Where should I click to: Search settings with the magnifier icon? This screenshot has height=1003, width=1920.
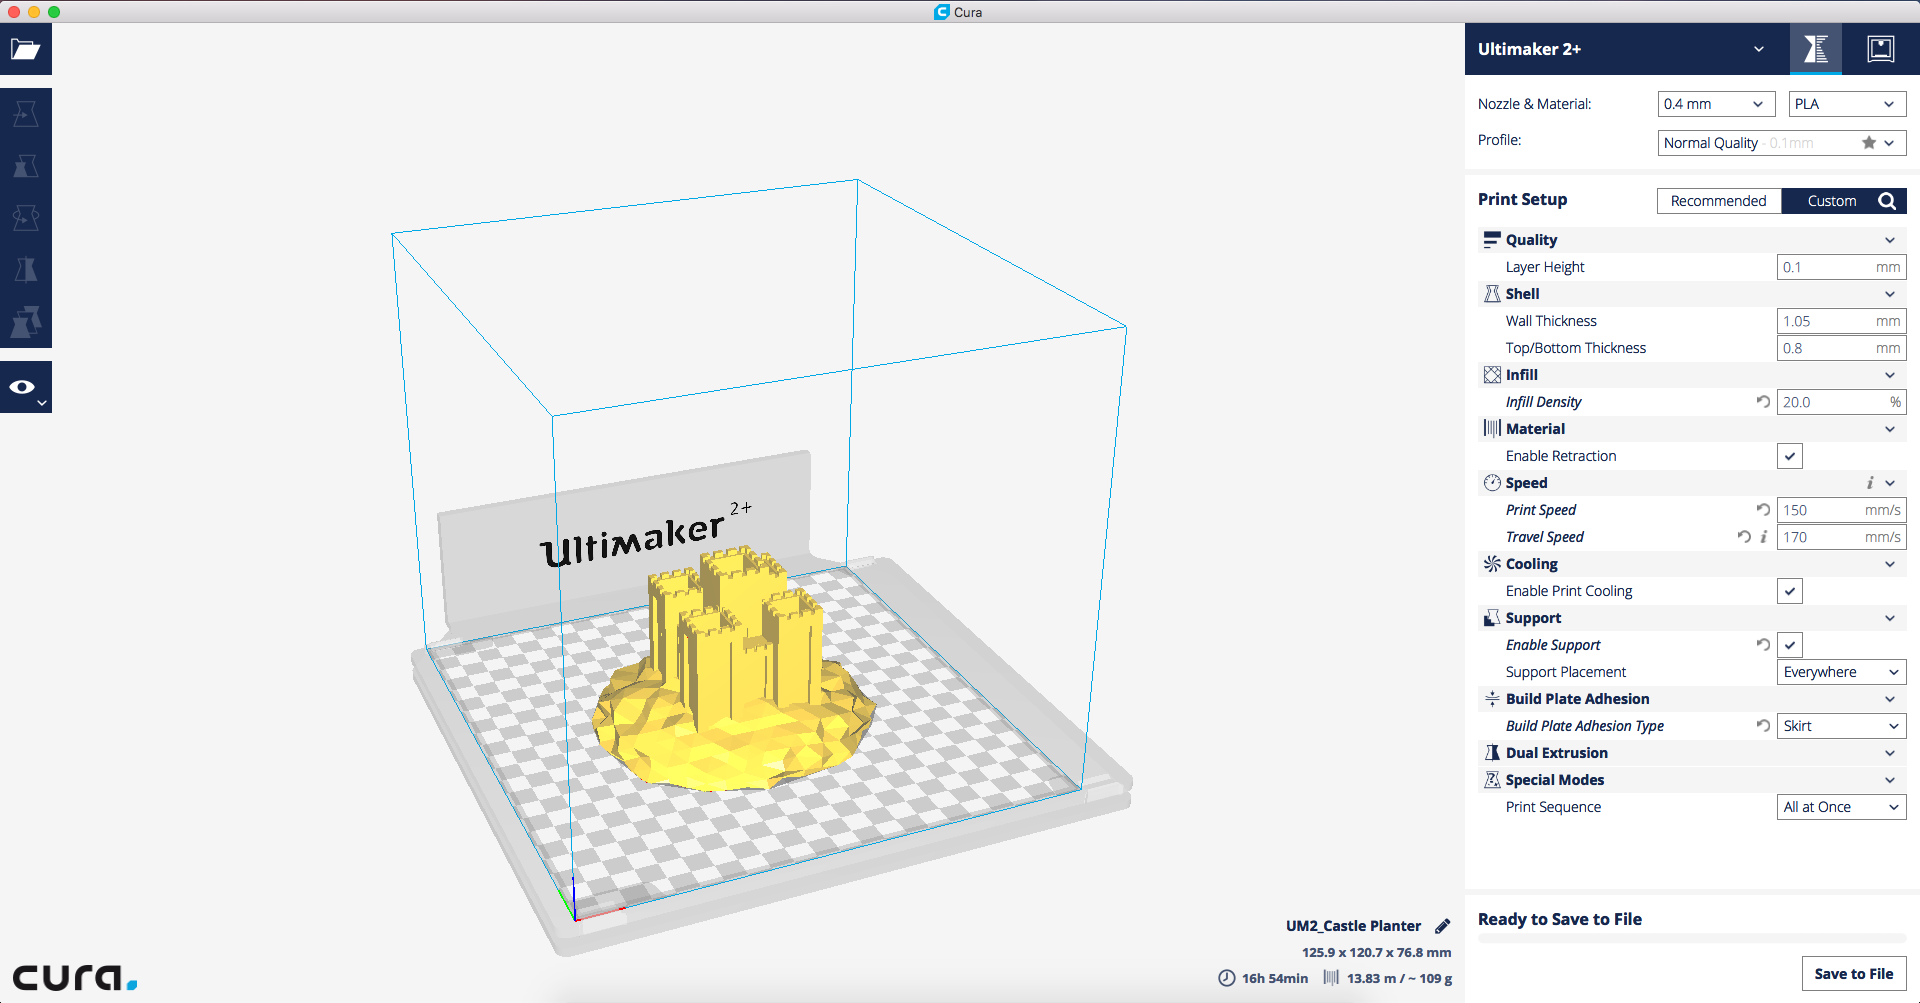pos(1887,201)
